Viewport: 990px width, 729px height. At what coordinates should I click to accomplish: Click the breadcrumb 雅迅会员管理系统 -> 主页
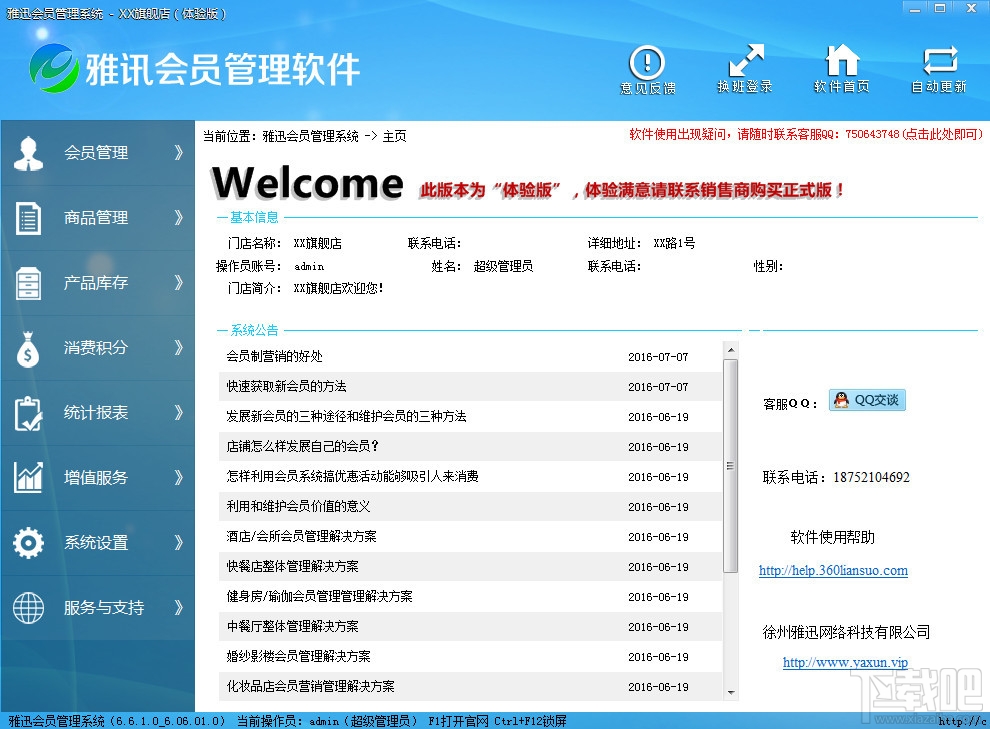click(334, 136)
